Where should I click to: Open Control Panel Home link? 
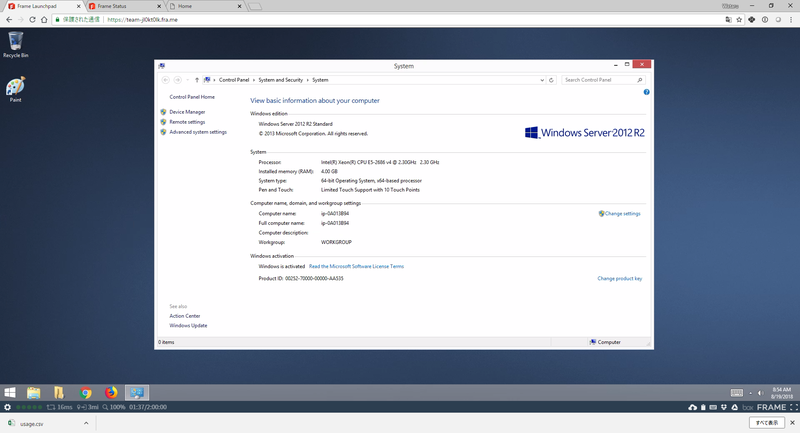pyautogui.click(x=192, y=97)
